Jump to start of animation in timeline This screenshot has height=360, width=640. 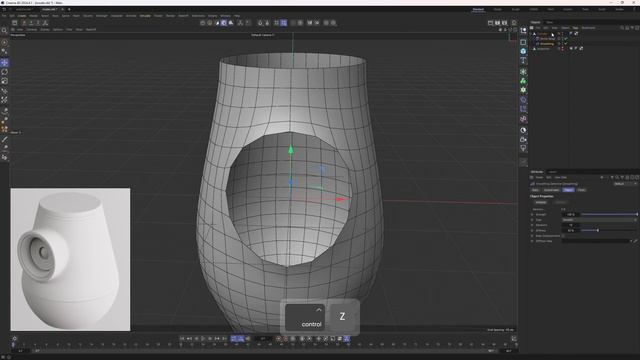[182, 338]
